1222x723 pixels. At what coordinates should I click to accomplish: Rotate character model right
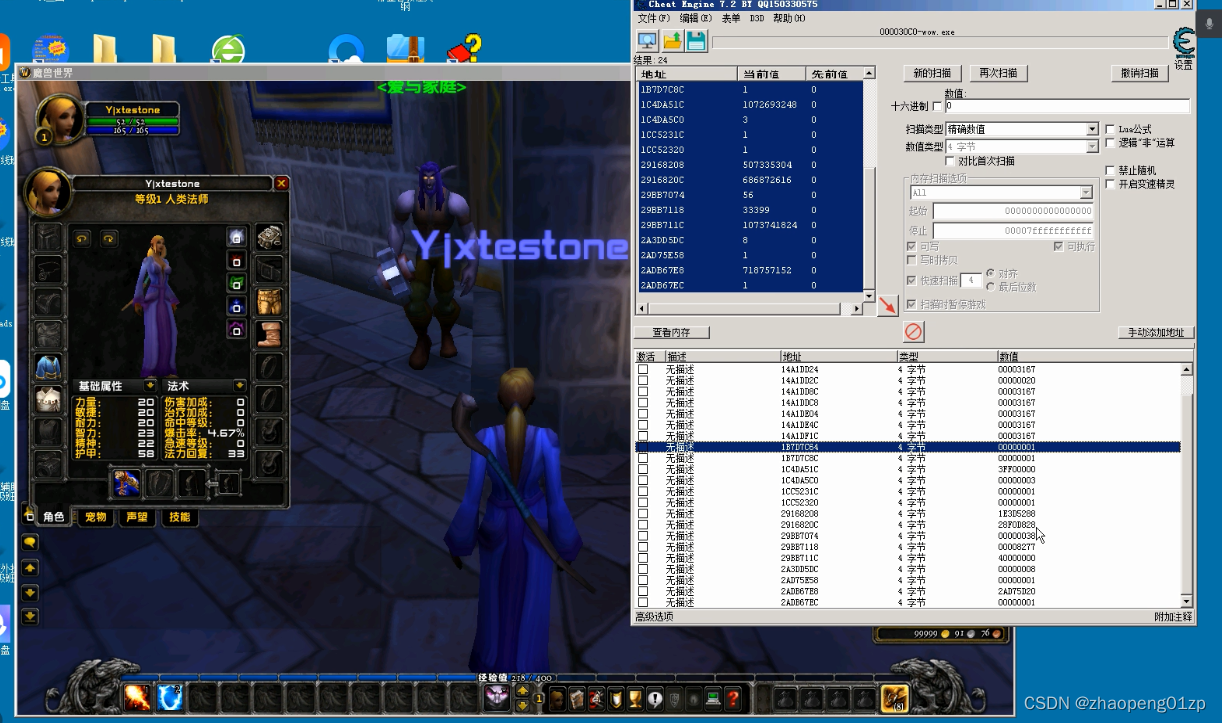(109, 238)
